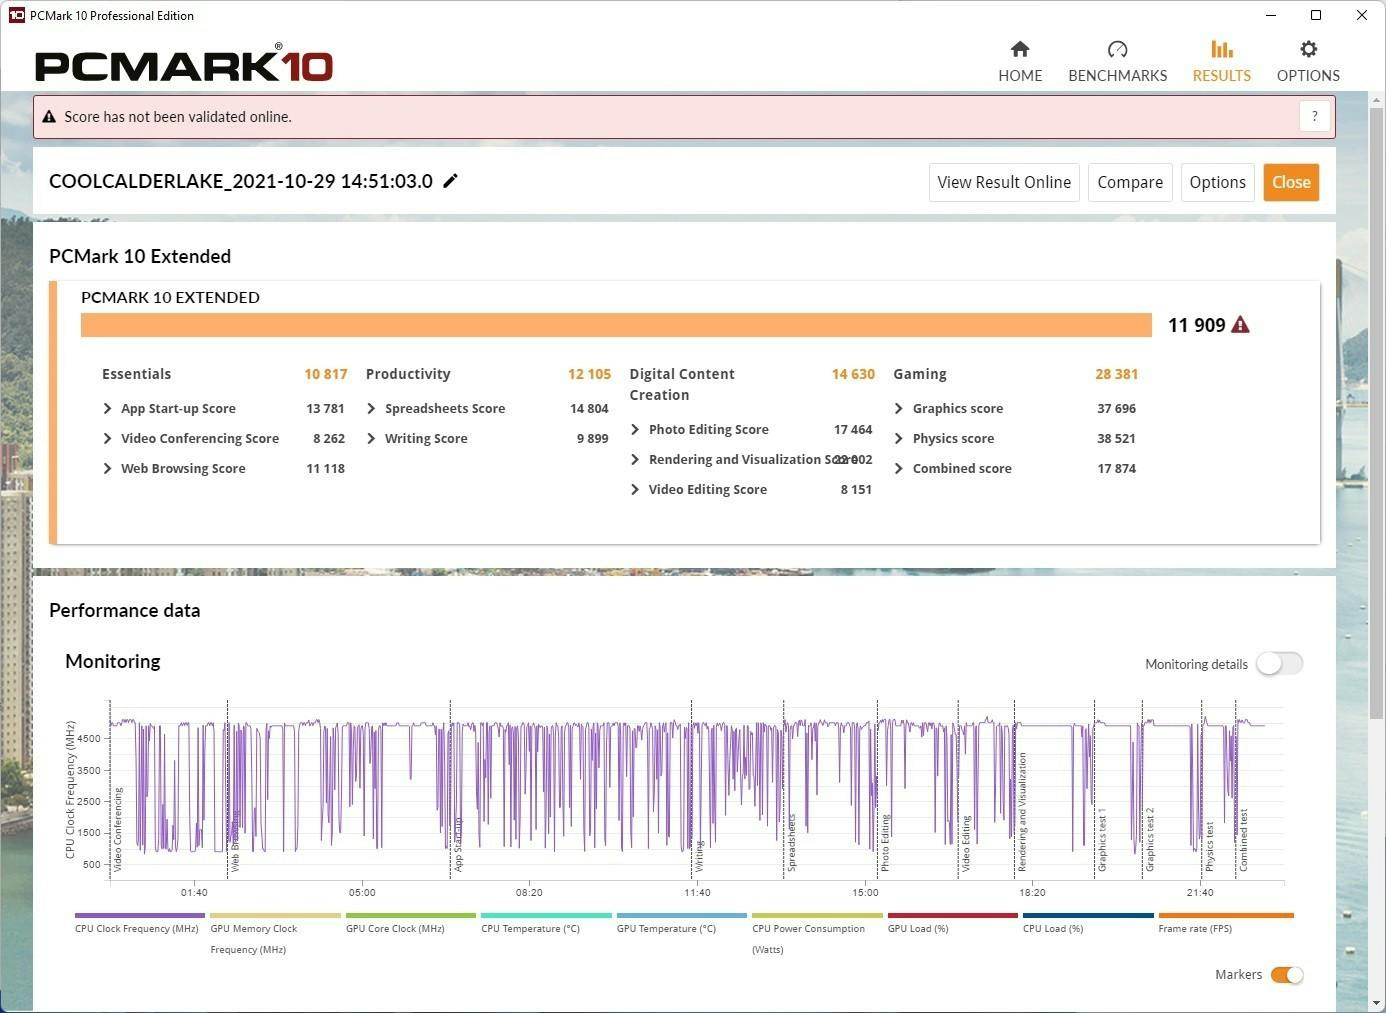Turn off the Markers toggle

pos(1287,975)
